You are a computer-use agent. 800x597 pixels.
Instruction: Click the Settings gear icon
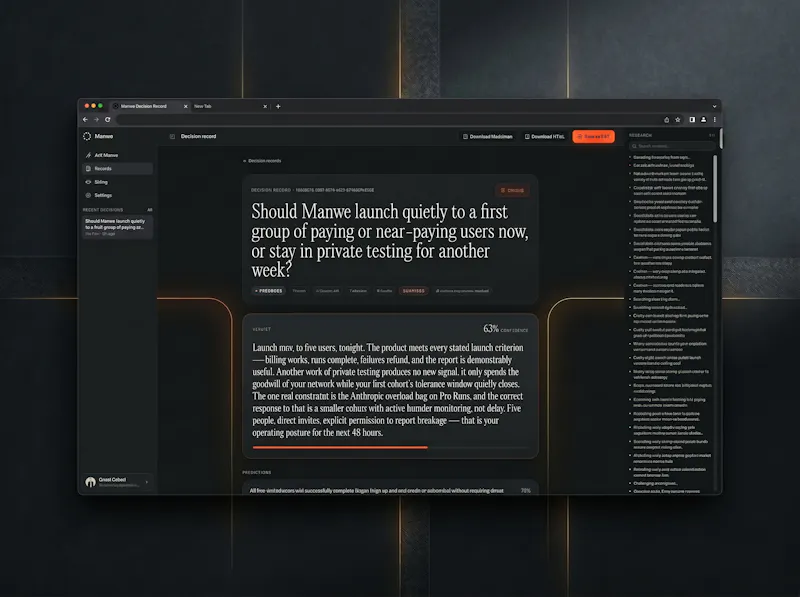pos(88,195)
